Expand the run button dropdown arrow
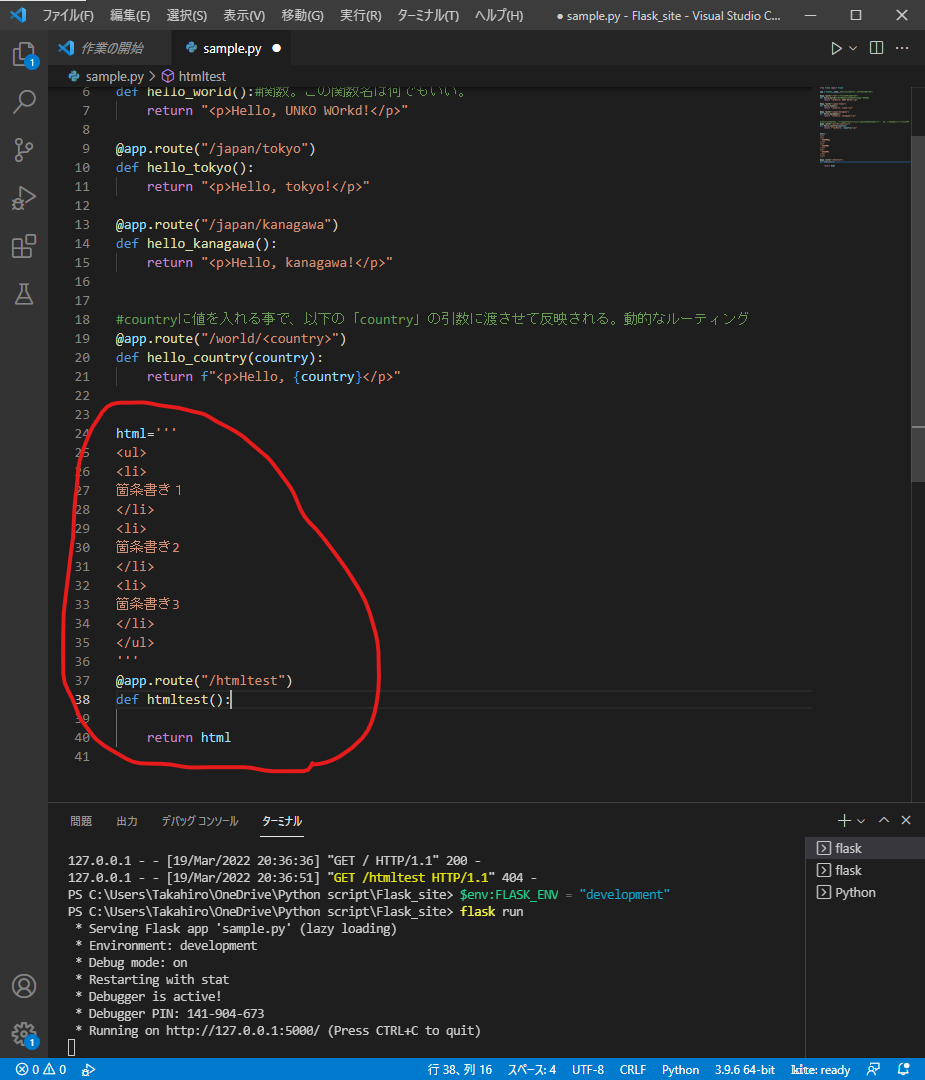This screenshot has height=1080, width=925. [x=853, y=48]
